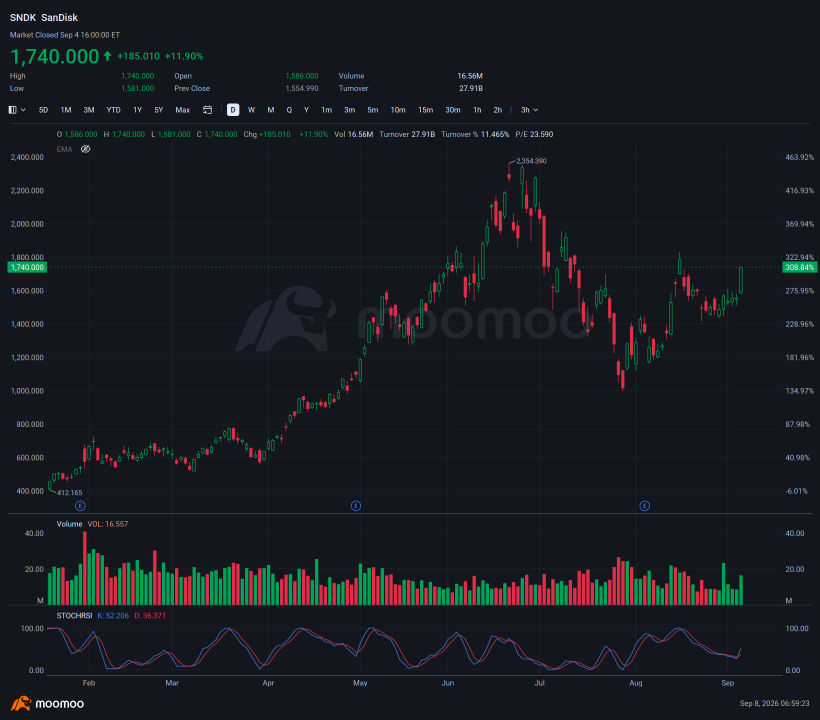Click the +11.90% change in header

pos(184,56)
